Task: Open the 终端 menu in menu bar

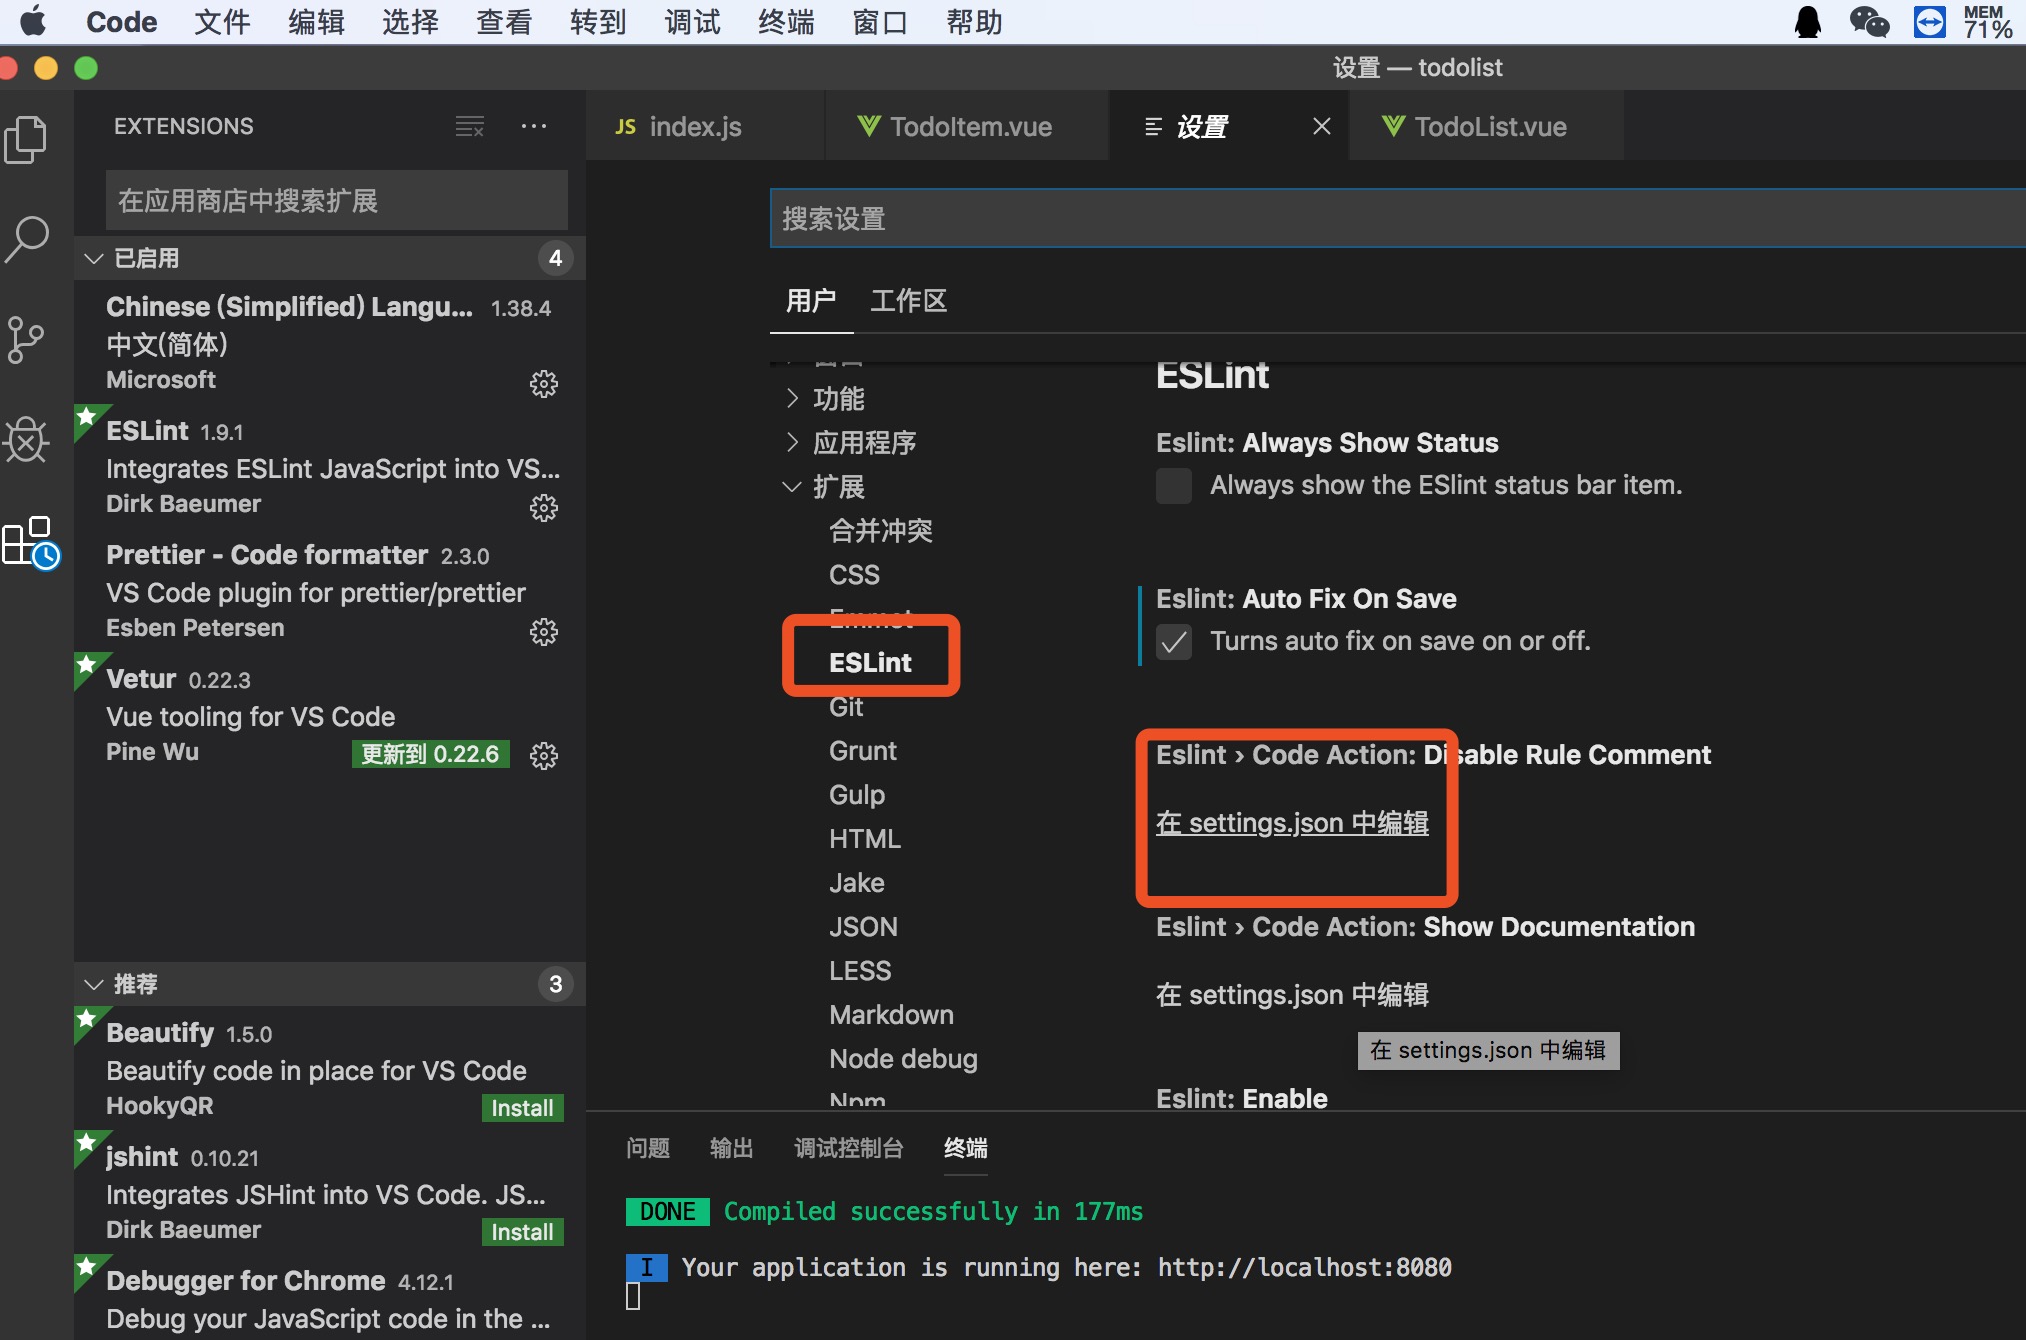Action: [785, 22]
